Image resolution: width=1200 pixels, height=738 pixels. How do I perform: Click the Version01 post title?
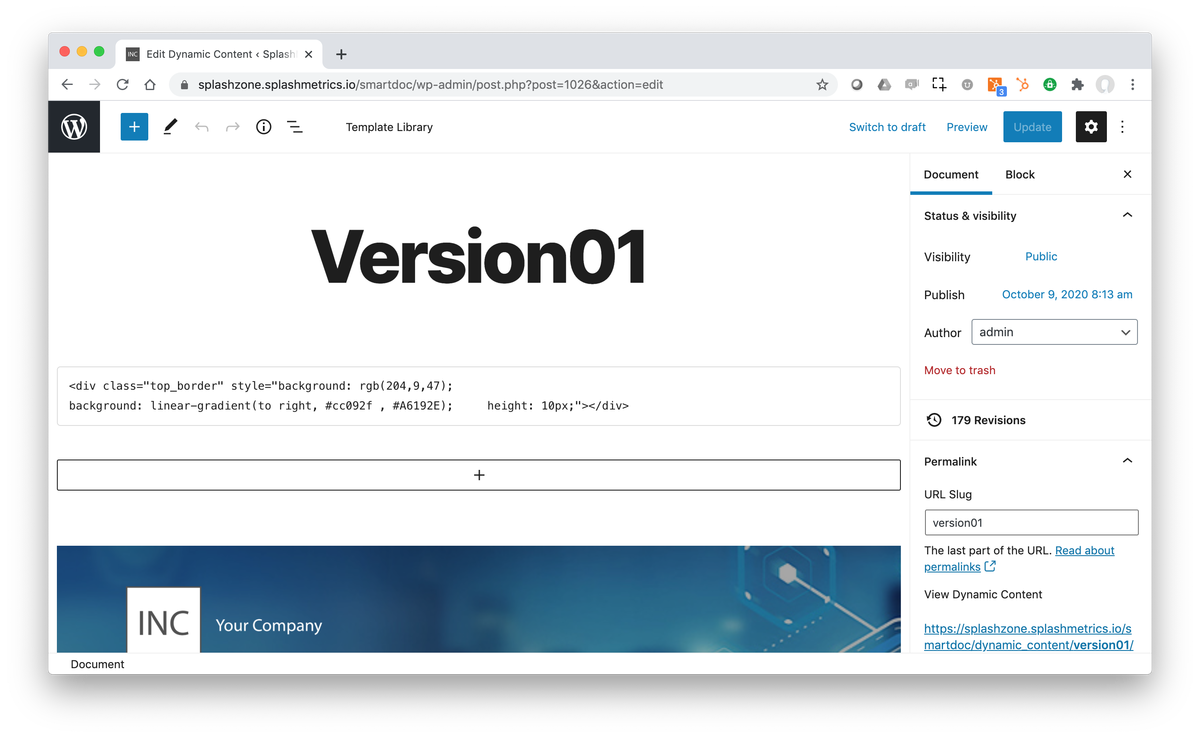[479, 258]
